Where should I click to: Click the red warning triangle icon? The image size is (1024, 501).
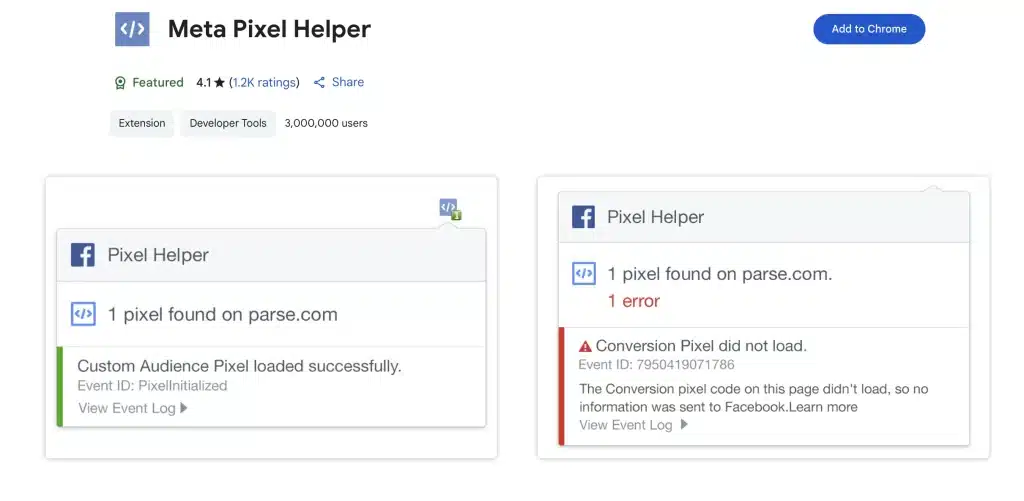[x=585, y=346]
